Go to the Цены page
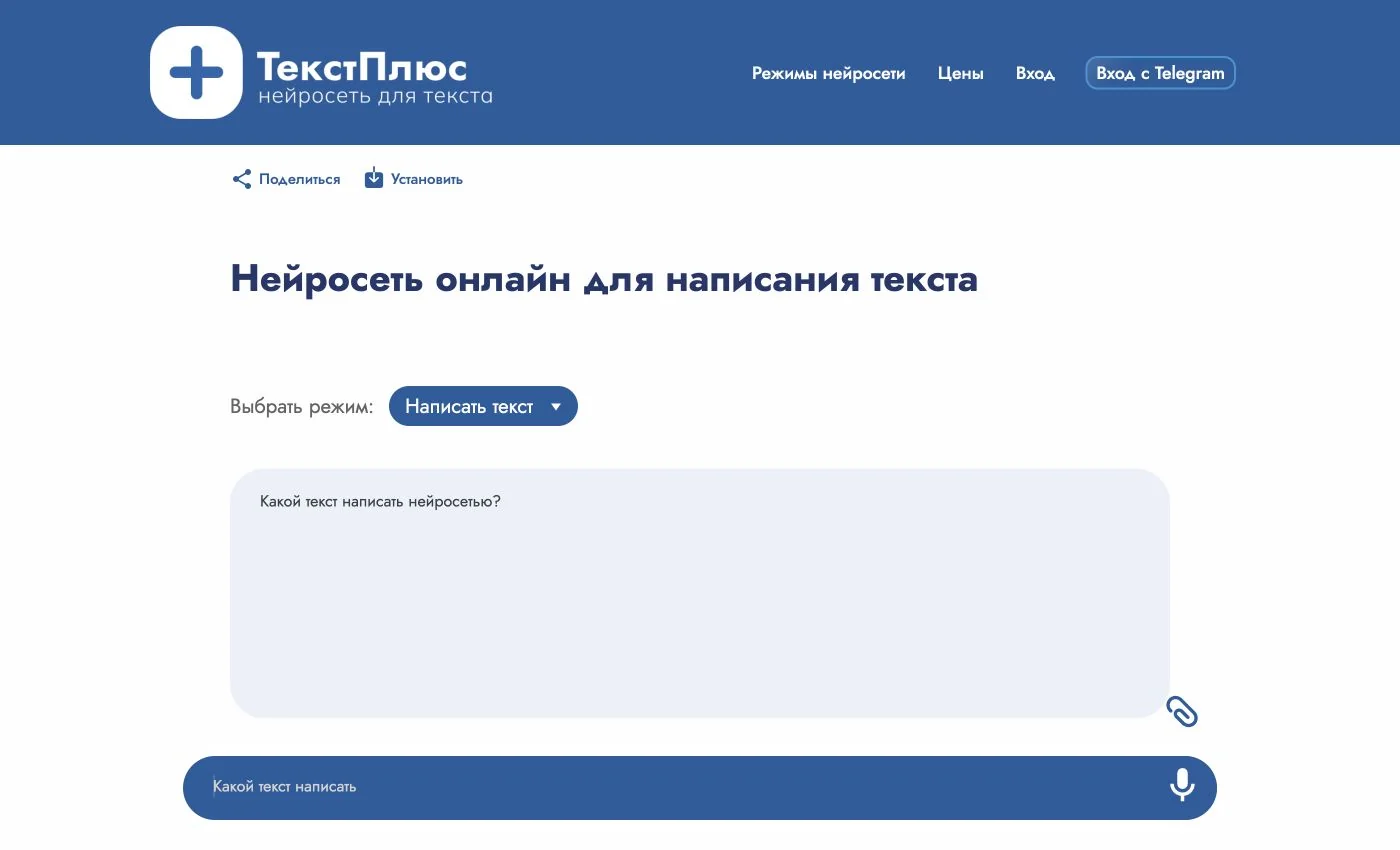Image resolution: width=1400 pixels, height=850 pixels. point(961,73)
